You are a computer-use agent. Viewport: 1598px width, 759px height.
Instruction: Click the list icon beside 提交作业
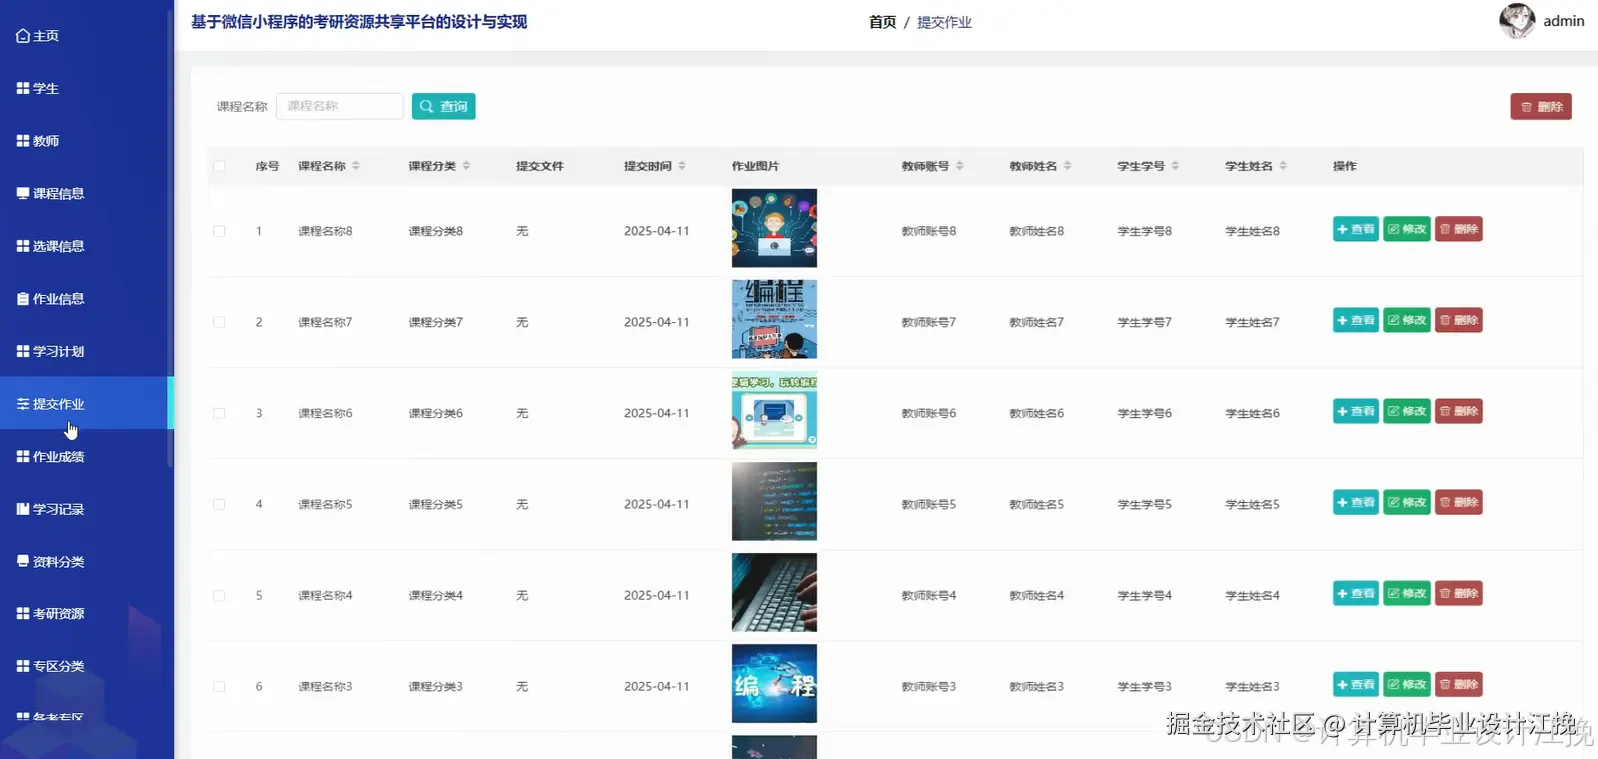coord(23,404)
